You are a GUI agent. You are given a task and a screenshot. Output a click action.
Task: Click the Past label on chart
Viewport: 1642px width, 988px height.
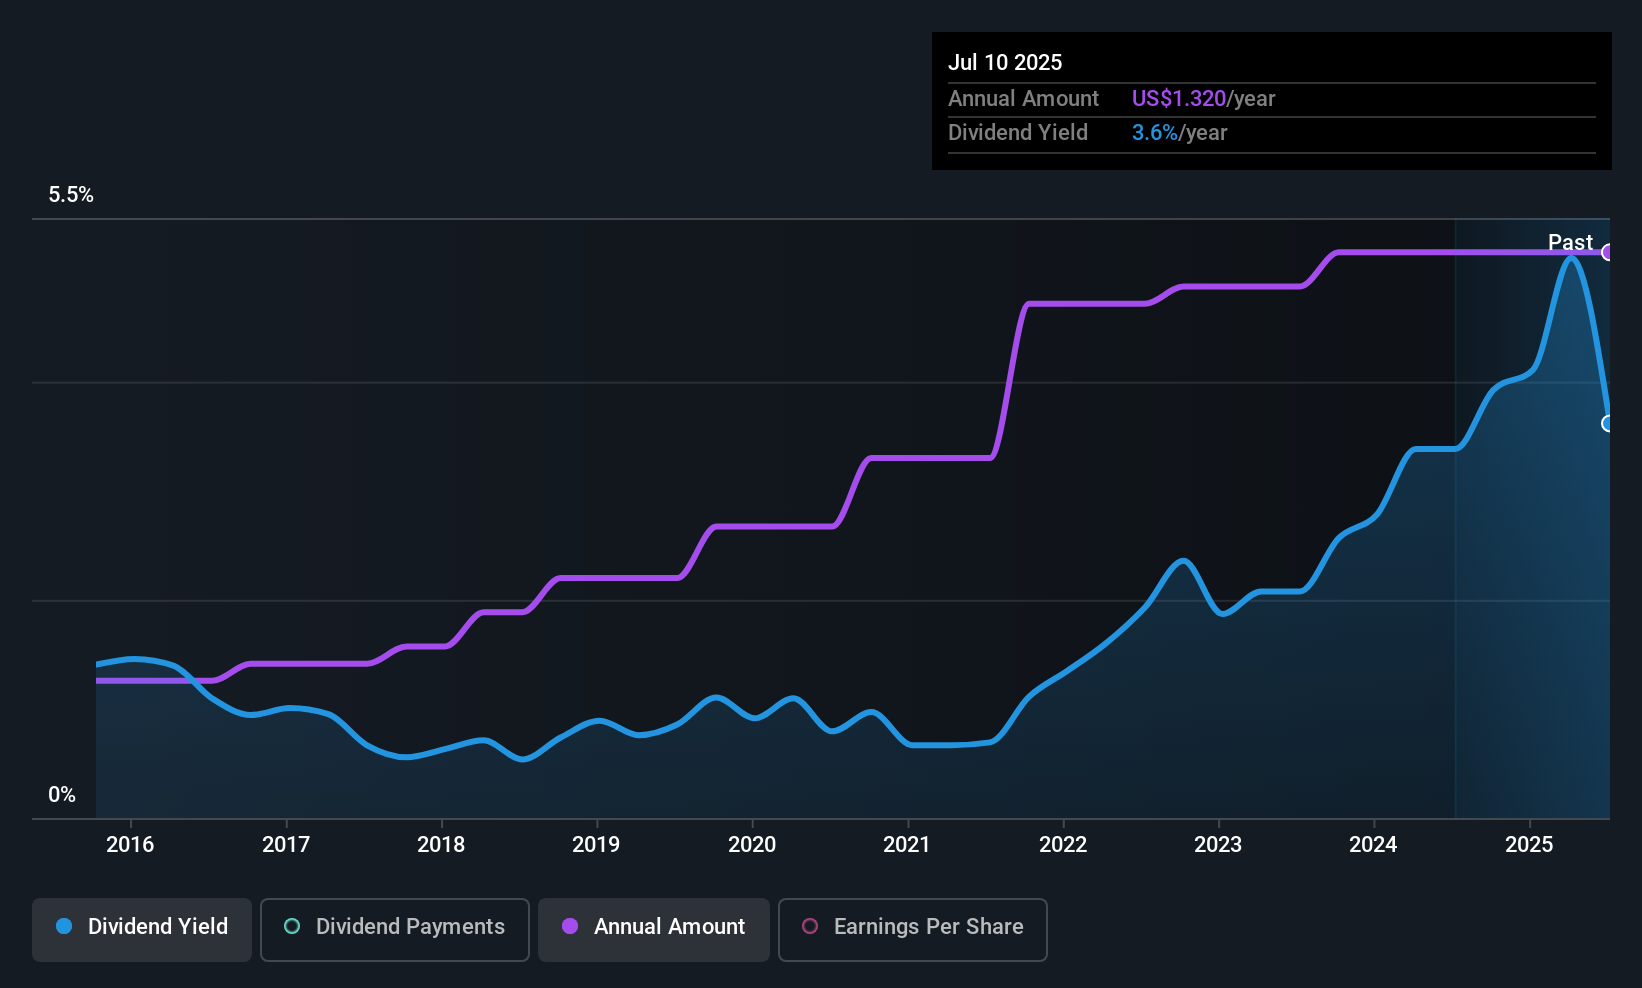click(x=1570, y=242)
